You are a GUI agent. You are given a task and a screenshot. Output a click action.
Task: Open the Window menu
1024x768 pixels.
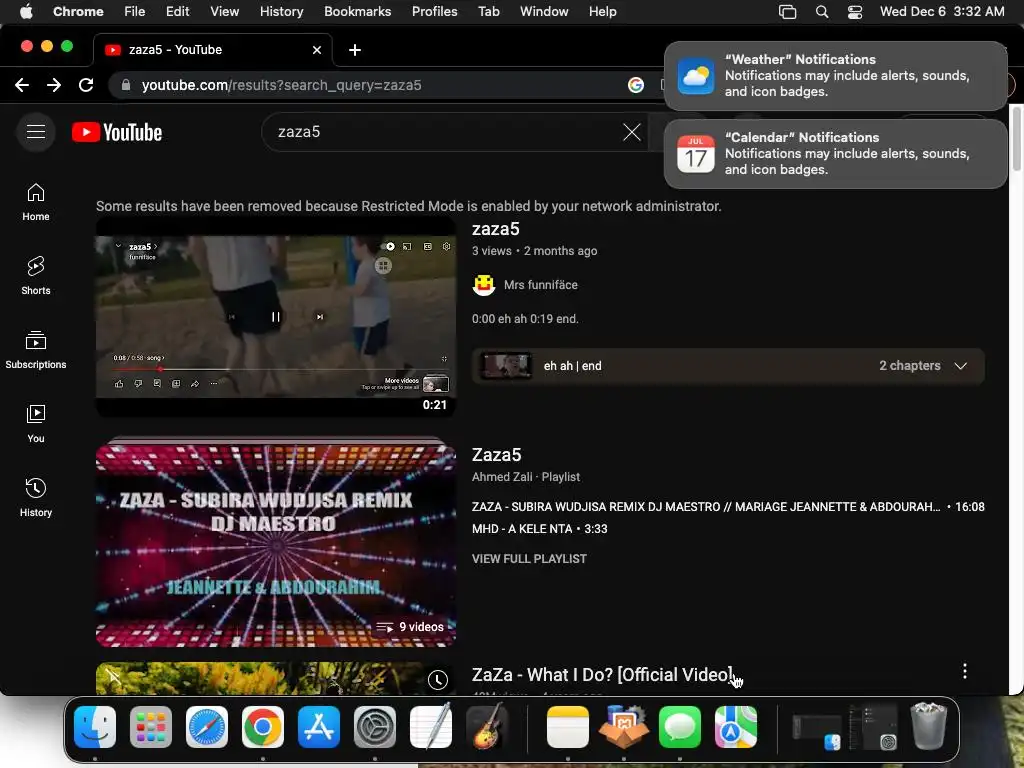point(544,11)
